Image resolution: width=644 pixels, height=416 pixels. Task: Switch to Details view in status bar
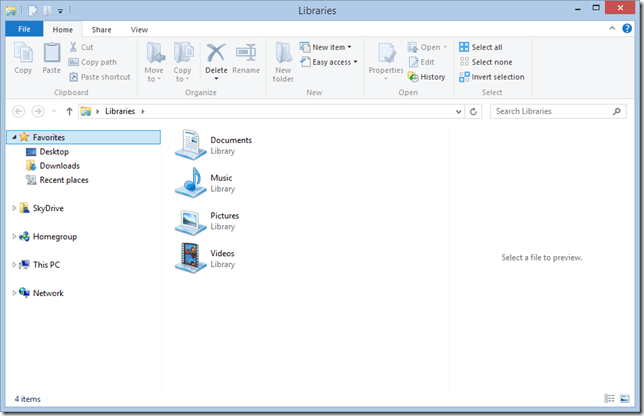(x=609, y=398)
